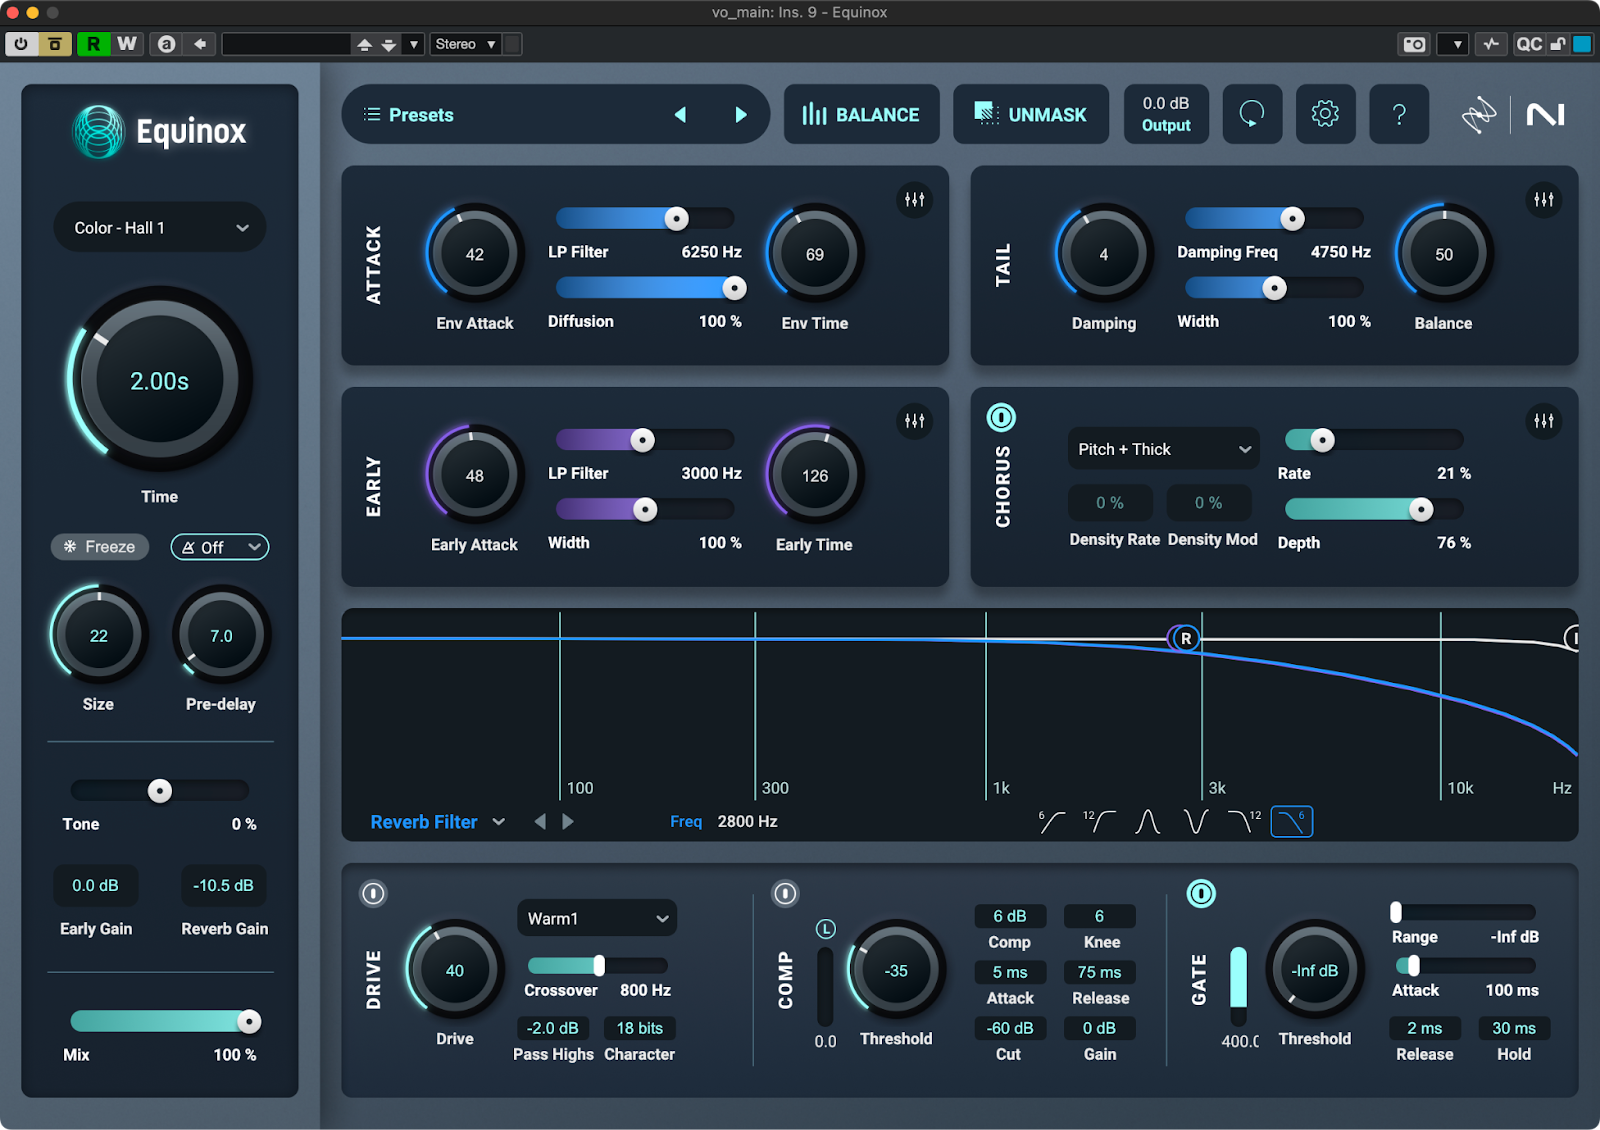
Task: Select the bell peak filter shape icon
Action: pos(1147,822)
